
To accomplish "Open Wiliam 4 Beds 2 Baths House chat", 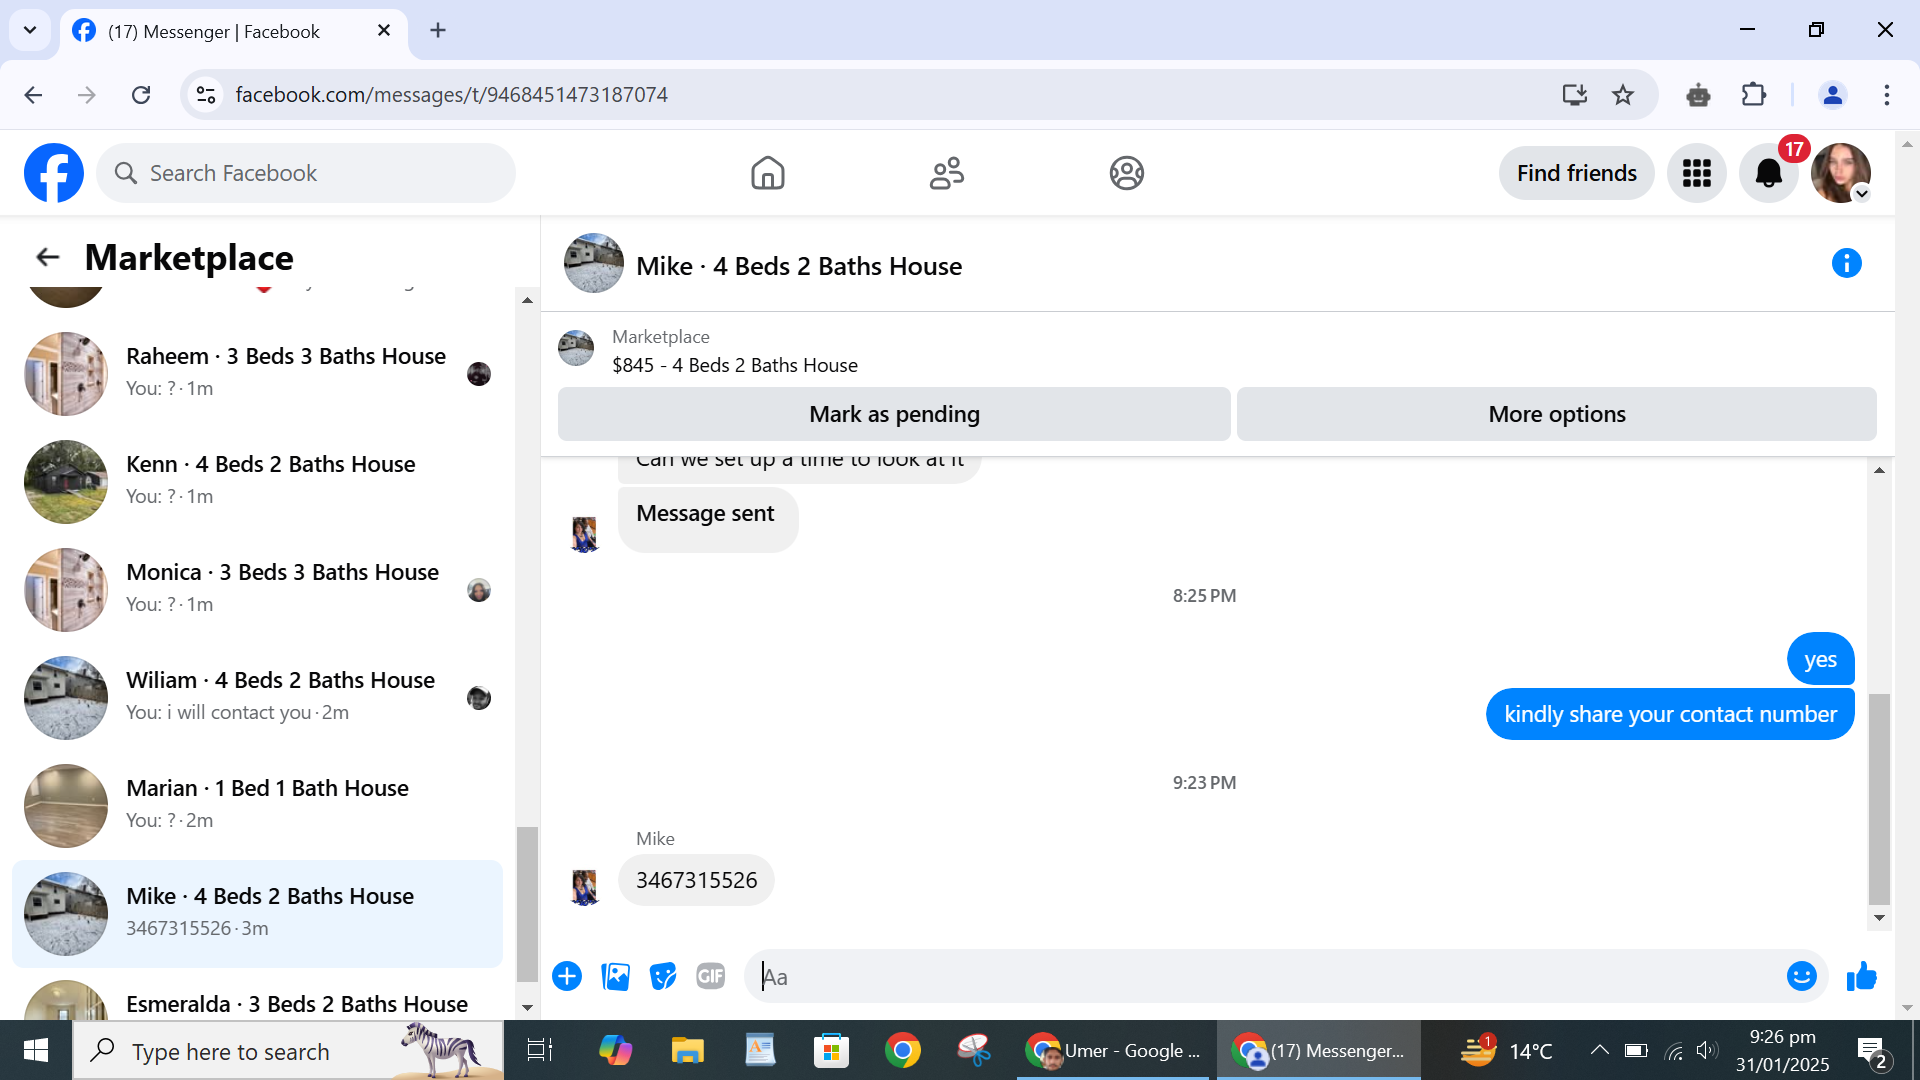I will click(257, 697).
